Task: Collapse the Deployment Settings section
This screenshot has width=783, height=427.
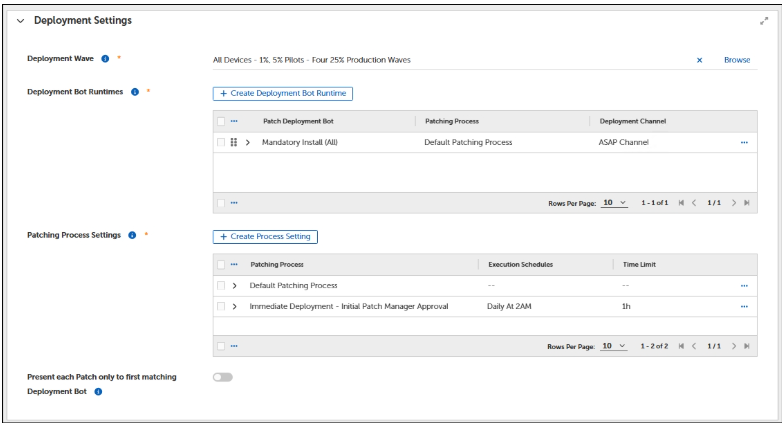Action: tap(20, 21)
